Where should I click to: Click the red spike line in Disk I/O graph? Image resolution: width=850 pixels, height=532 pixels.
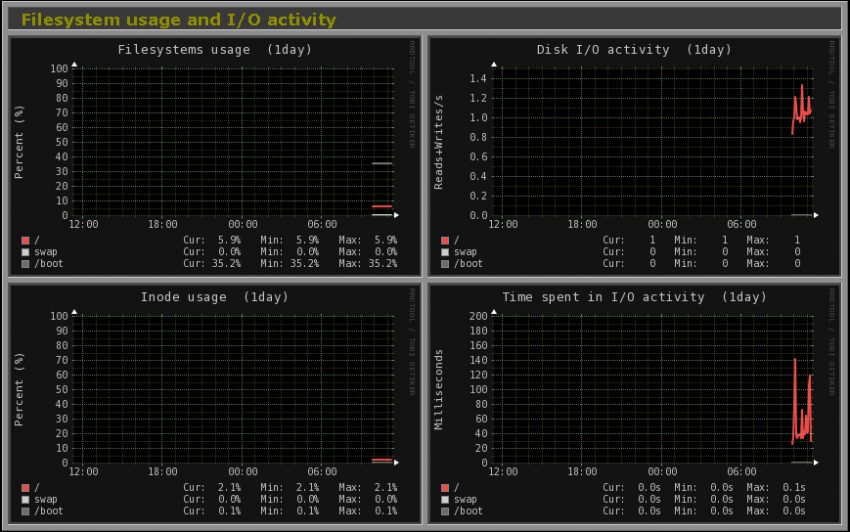pos(801,100)
